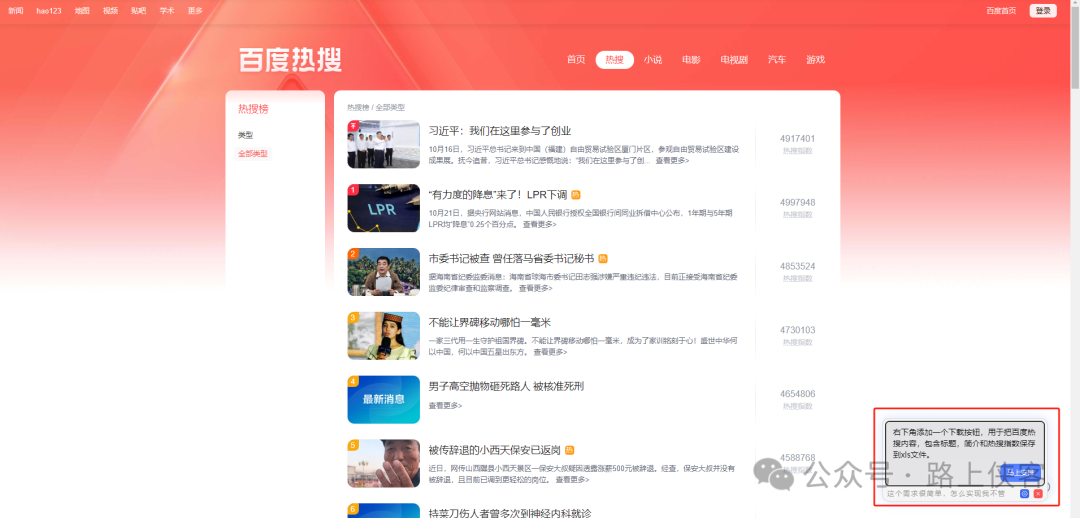Open headline 习近平：我们在这里参与了创业
The image size is (1080, 518).
click(500, 131)
